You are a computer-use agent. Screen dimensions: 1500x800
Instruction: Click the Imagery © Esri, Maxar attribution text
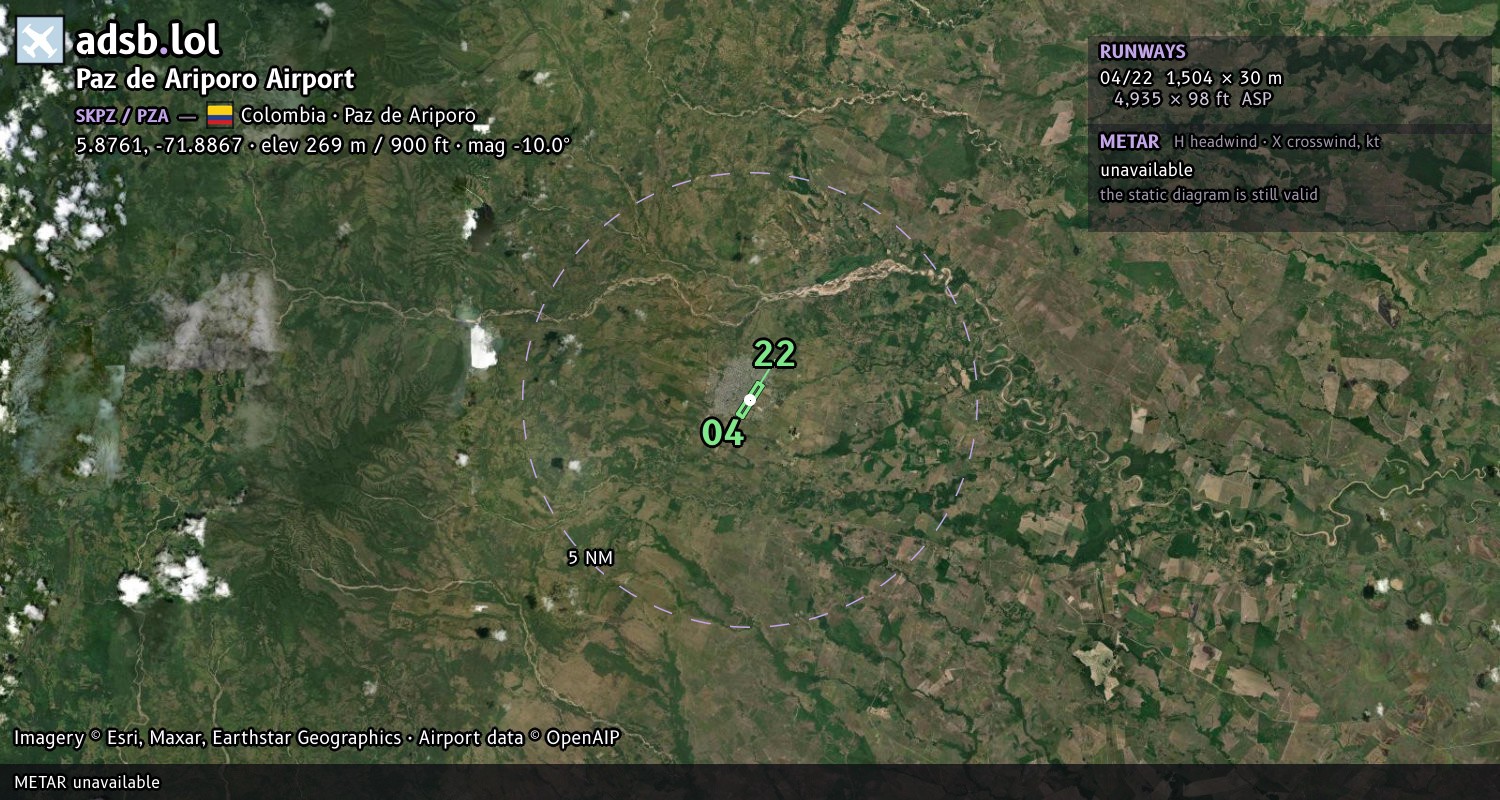click(207, 738)
